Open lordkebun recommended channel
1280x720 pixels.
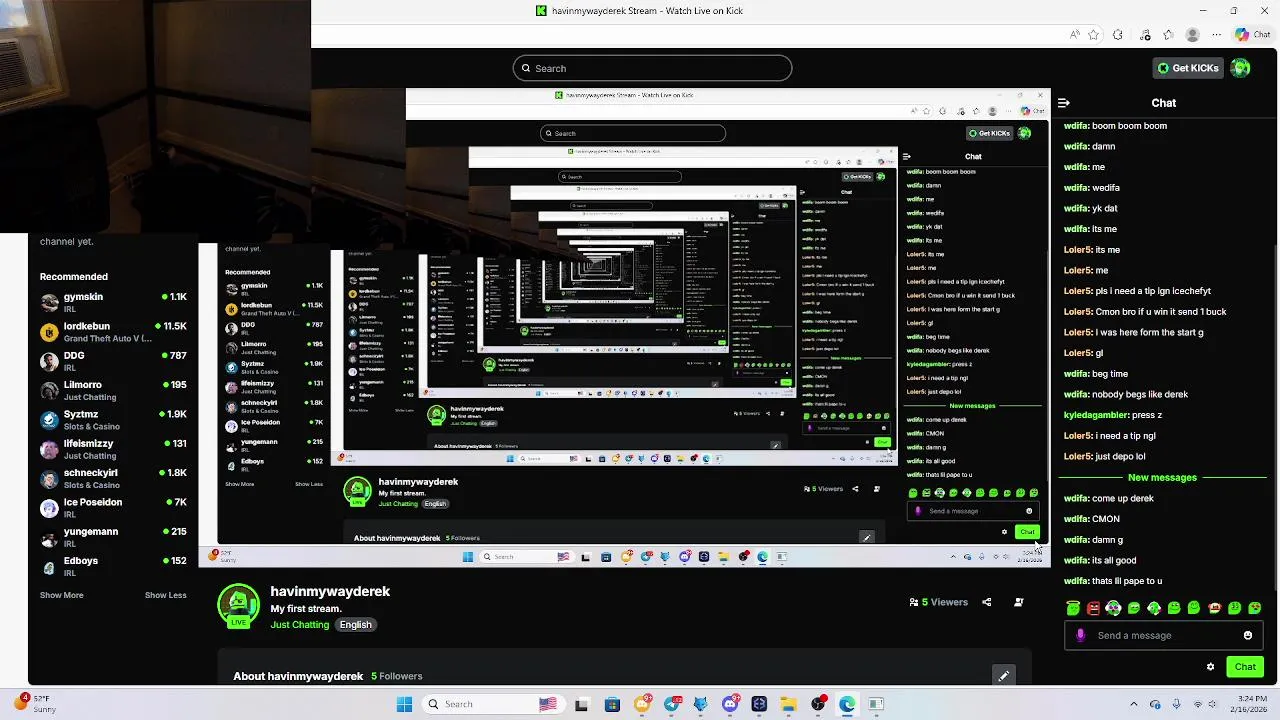[x=113, y=332]
